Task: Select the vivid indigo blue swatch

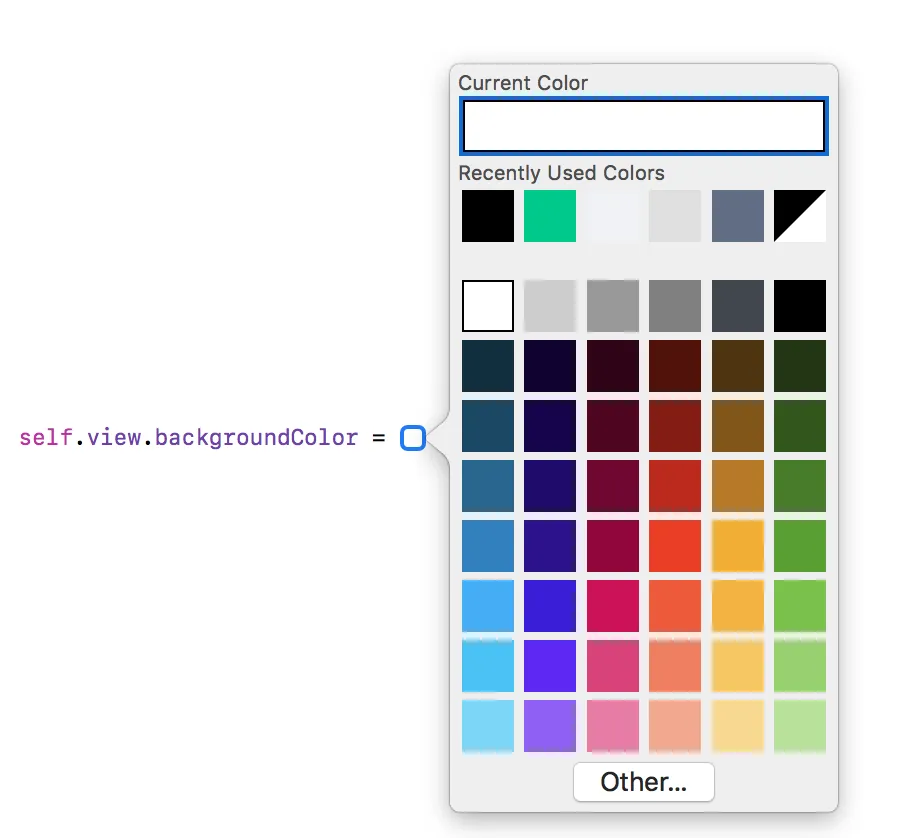Action: click(x=550, y=606)
